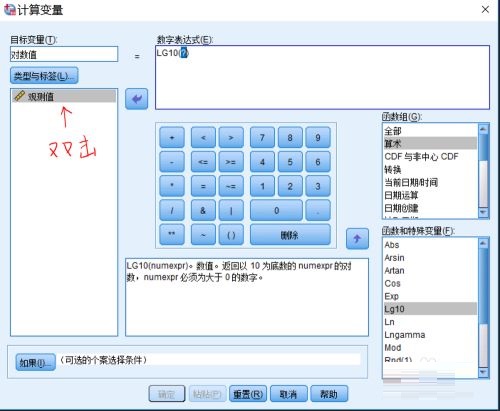Select 日期创建 function group
This screenshot has width=500, height=411.
[x=430, y=208]
